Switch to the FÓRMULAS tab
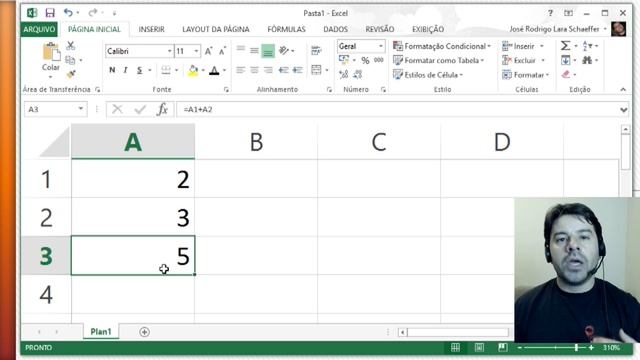Screen dimensions: 640x360 [x=286, y=29]
